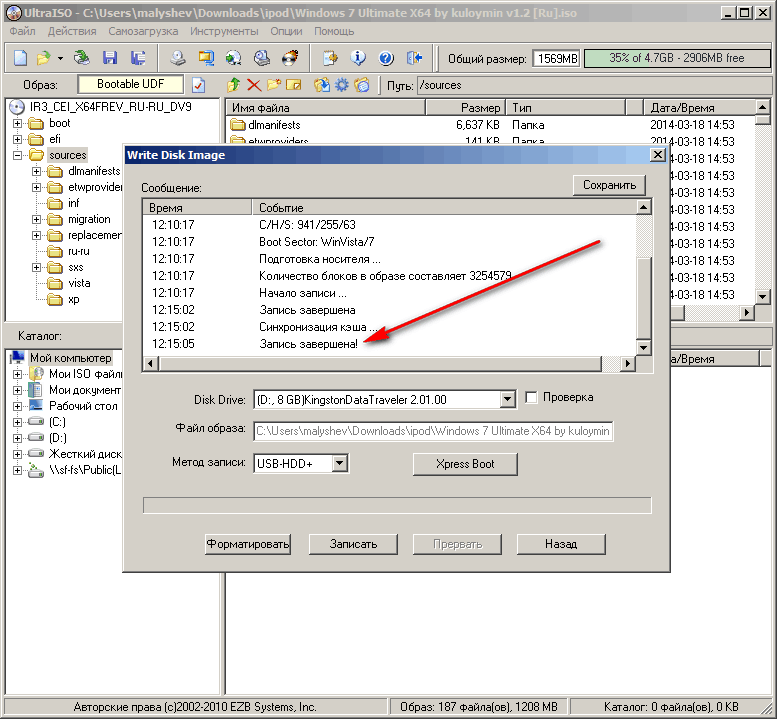Sort by the Размер column header

tap(465, 108)
